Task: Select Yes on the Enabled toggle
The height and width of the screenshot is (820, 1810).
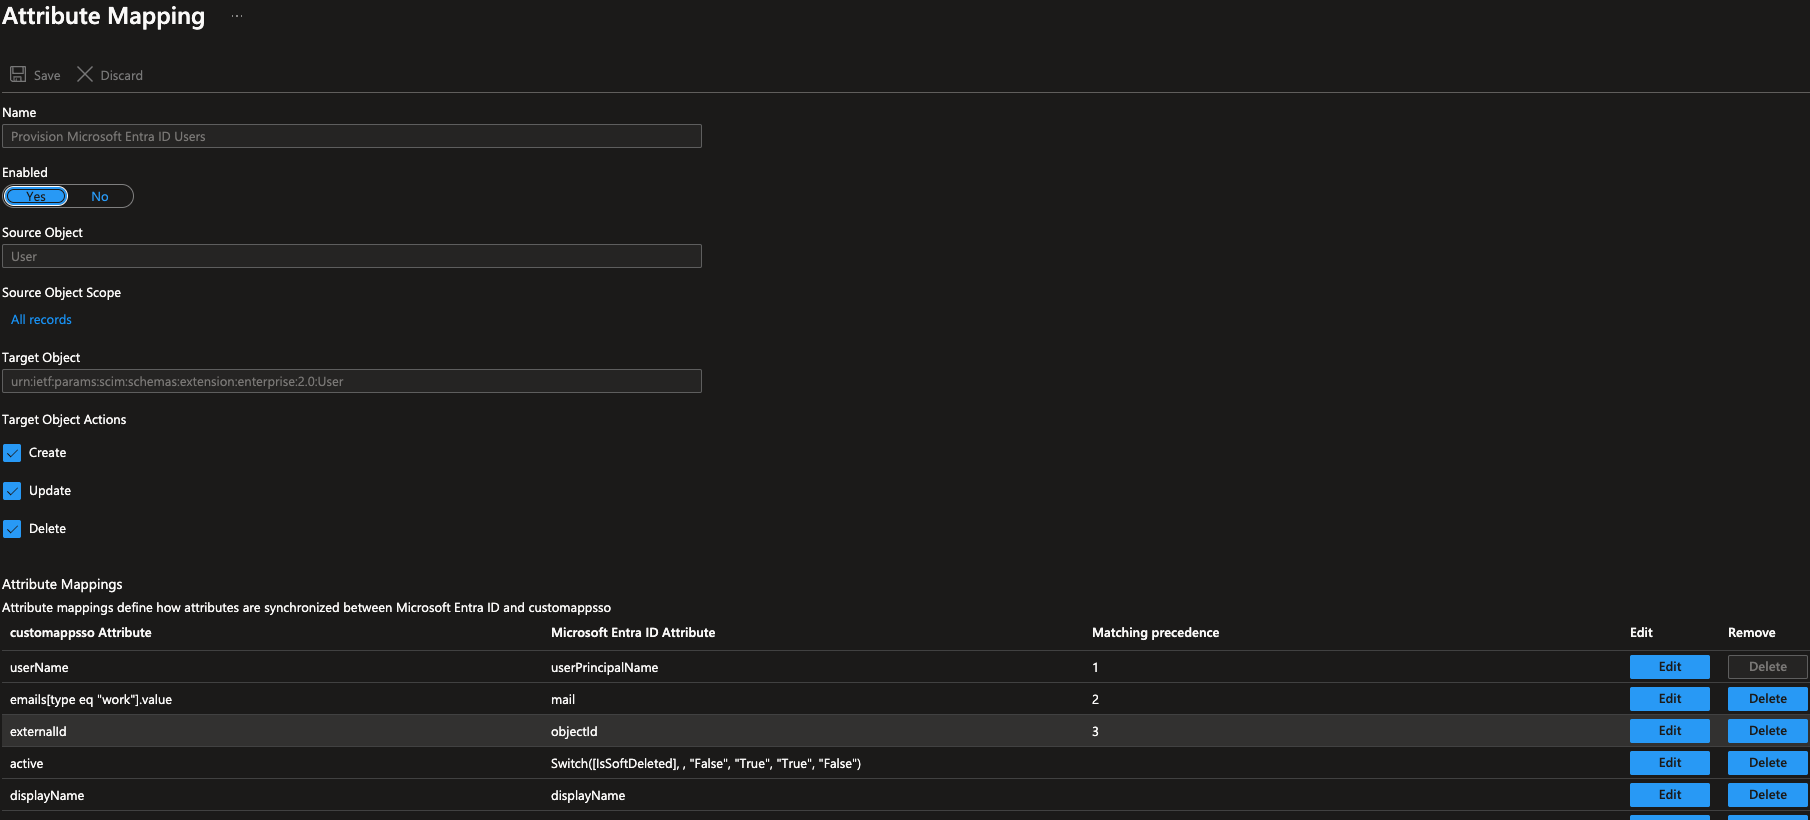Action: tap(36, 197)
